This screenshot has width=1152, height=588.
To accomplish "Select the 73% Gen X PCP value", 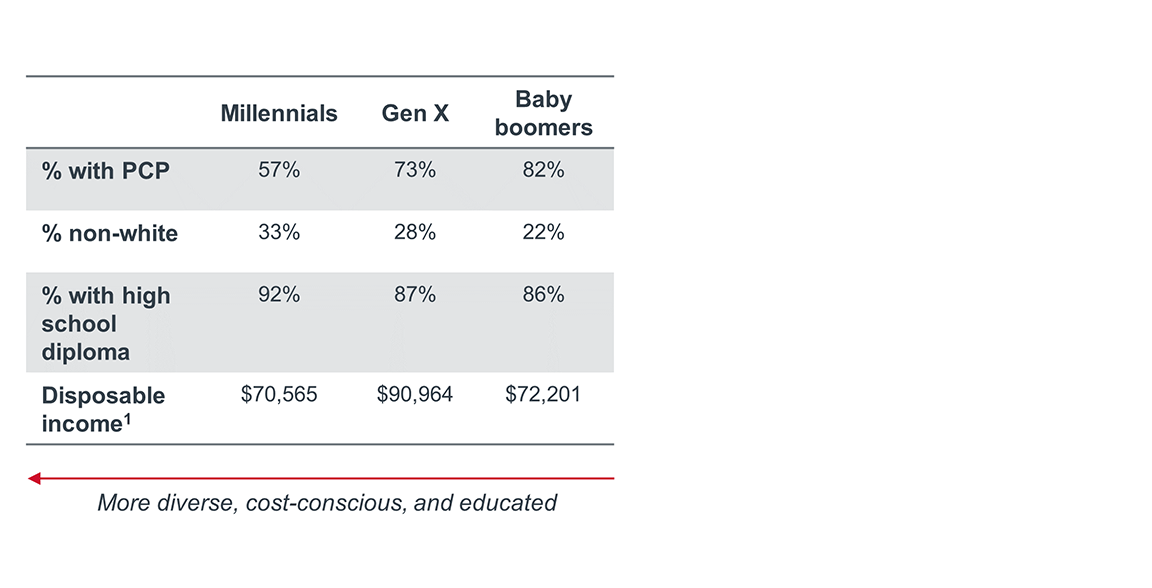I will pos(415,171).
